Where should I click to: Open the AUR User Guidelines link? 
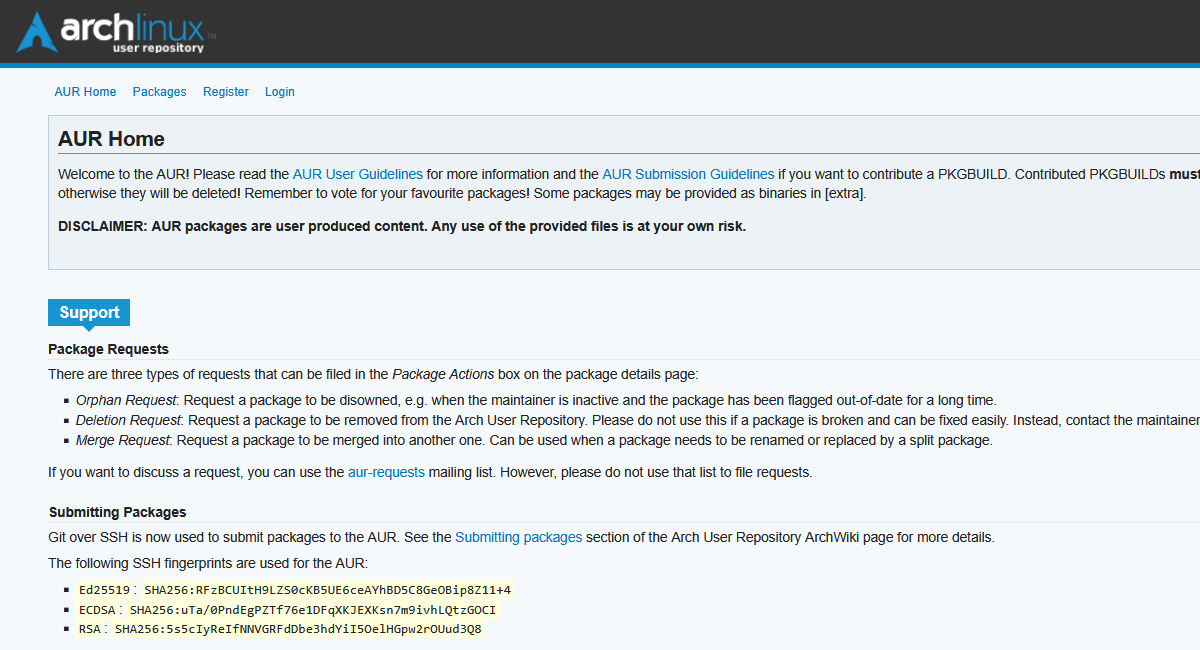[x=357, y=174]
